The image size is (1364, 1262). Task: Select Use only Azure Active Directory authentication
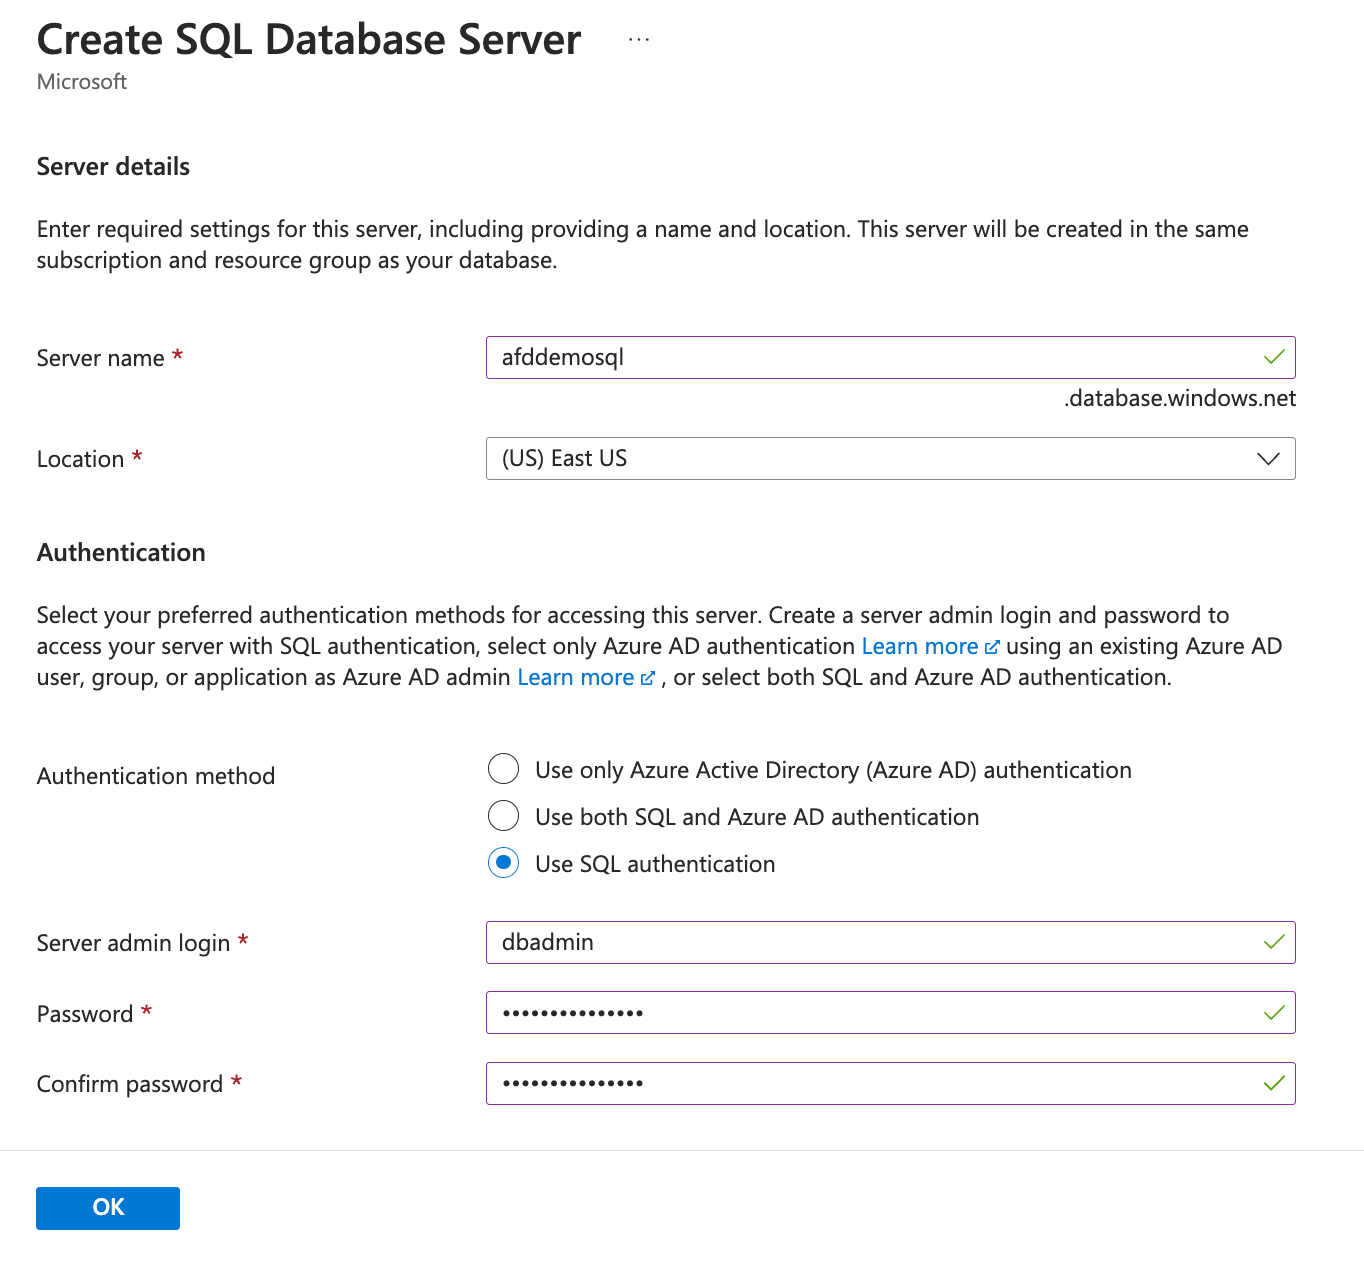click(503, 769)
